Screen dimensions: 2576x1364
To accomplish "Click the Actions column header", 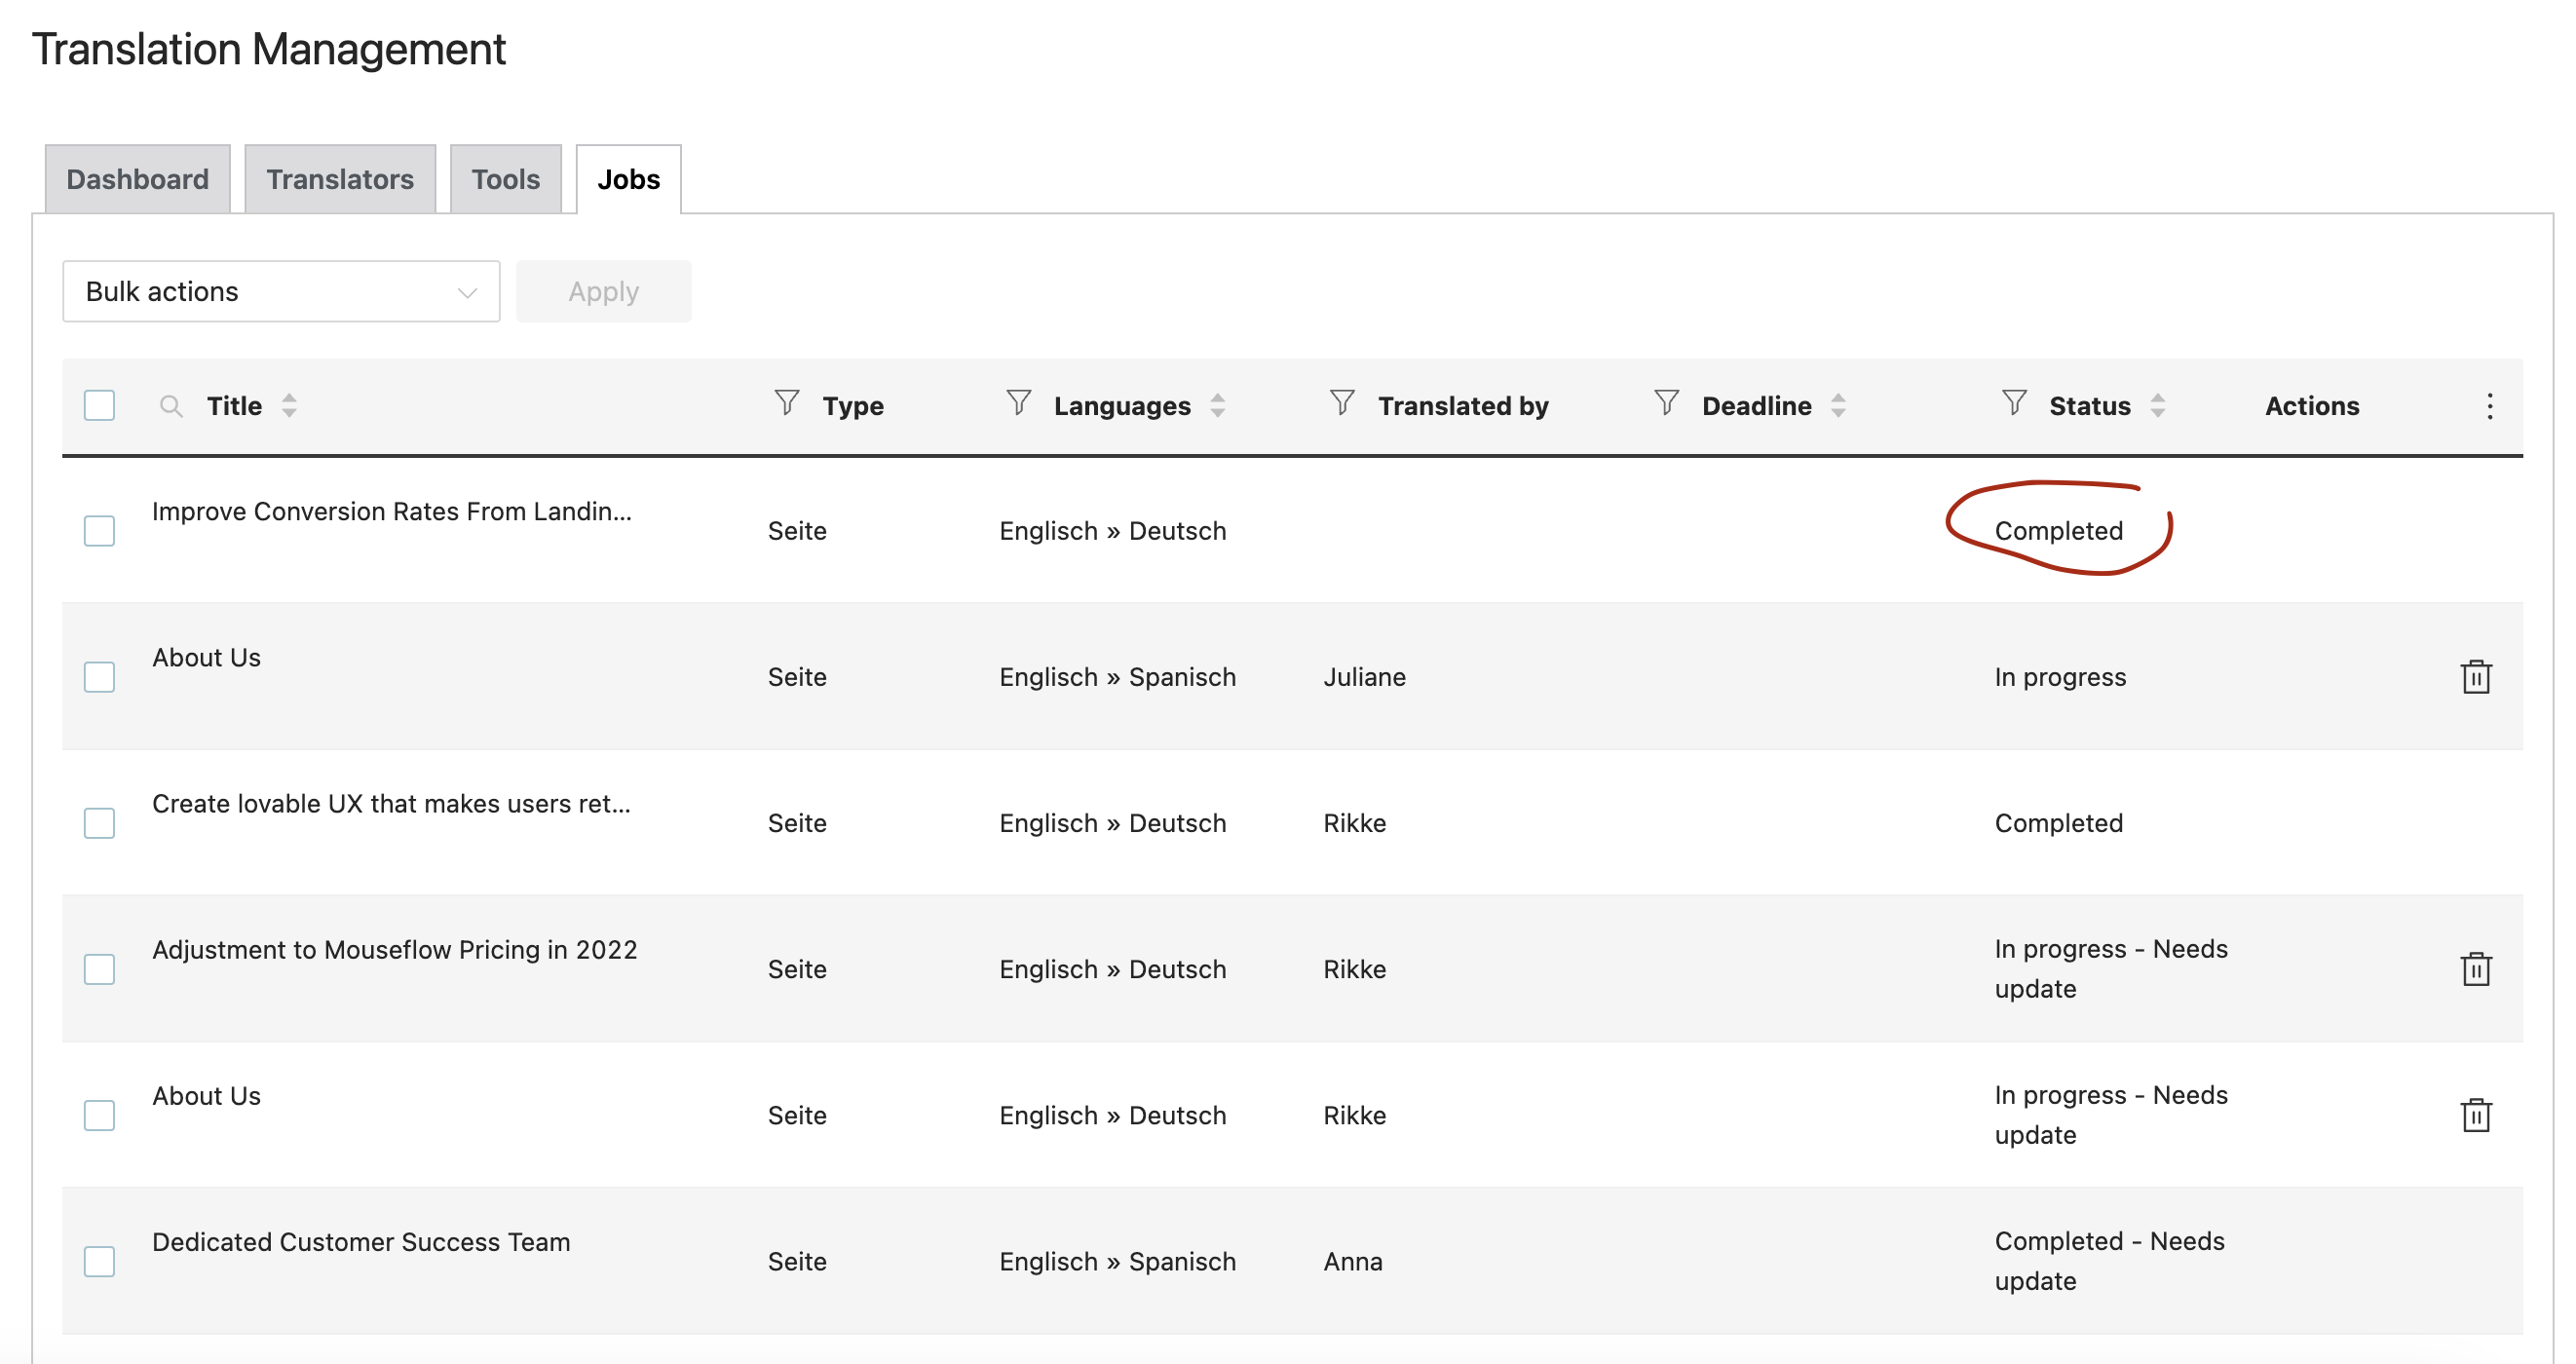I will (2312, 405).
